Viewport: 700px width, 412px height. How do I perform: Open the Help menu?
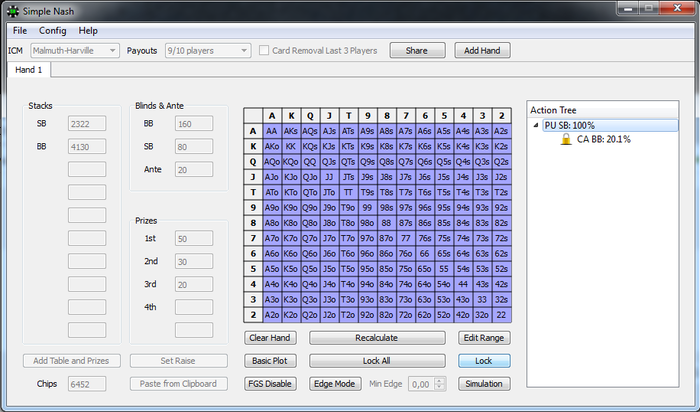(88, 30)
